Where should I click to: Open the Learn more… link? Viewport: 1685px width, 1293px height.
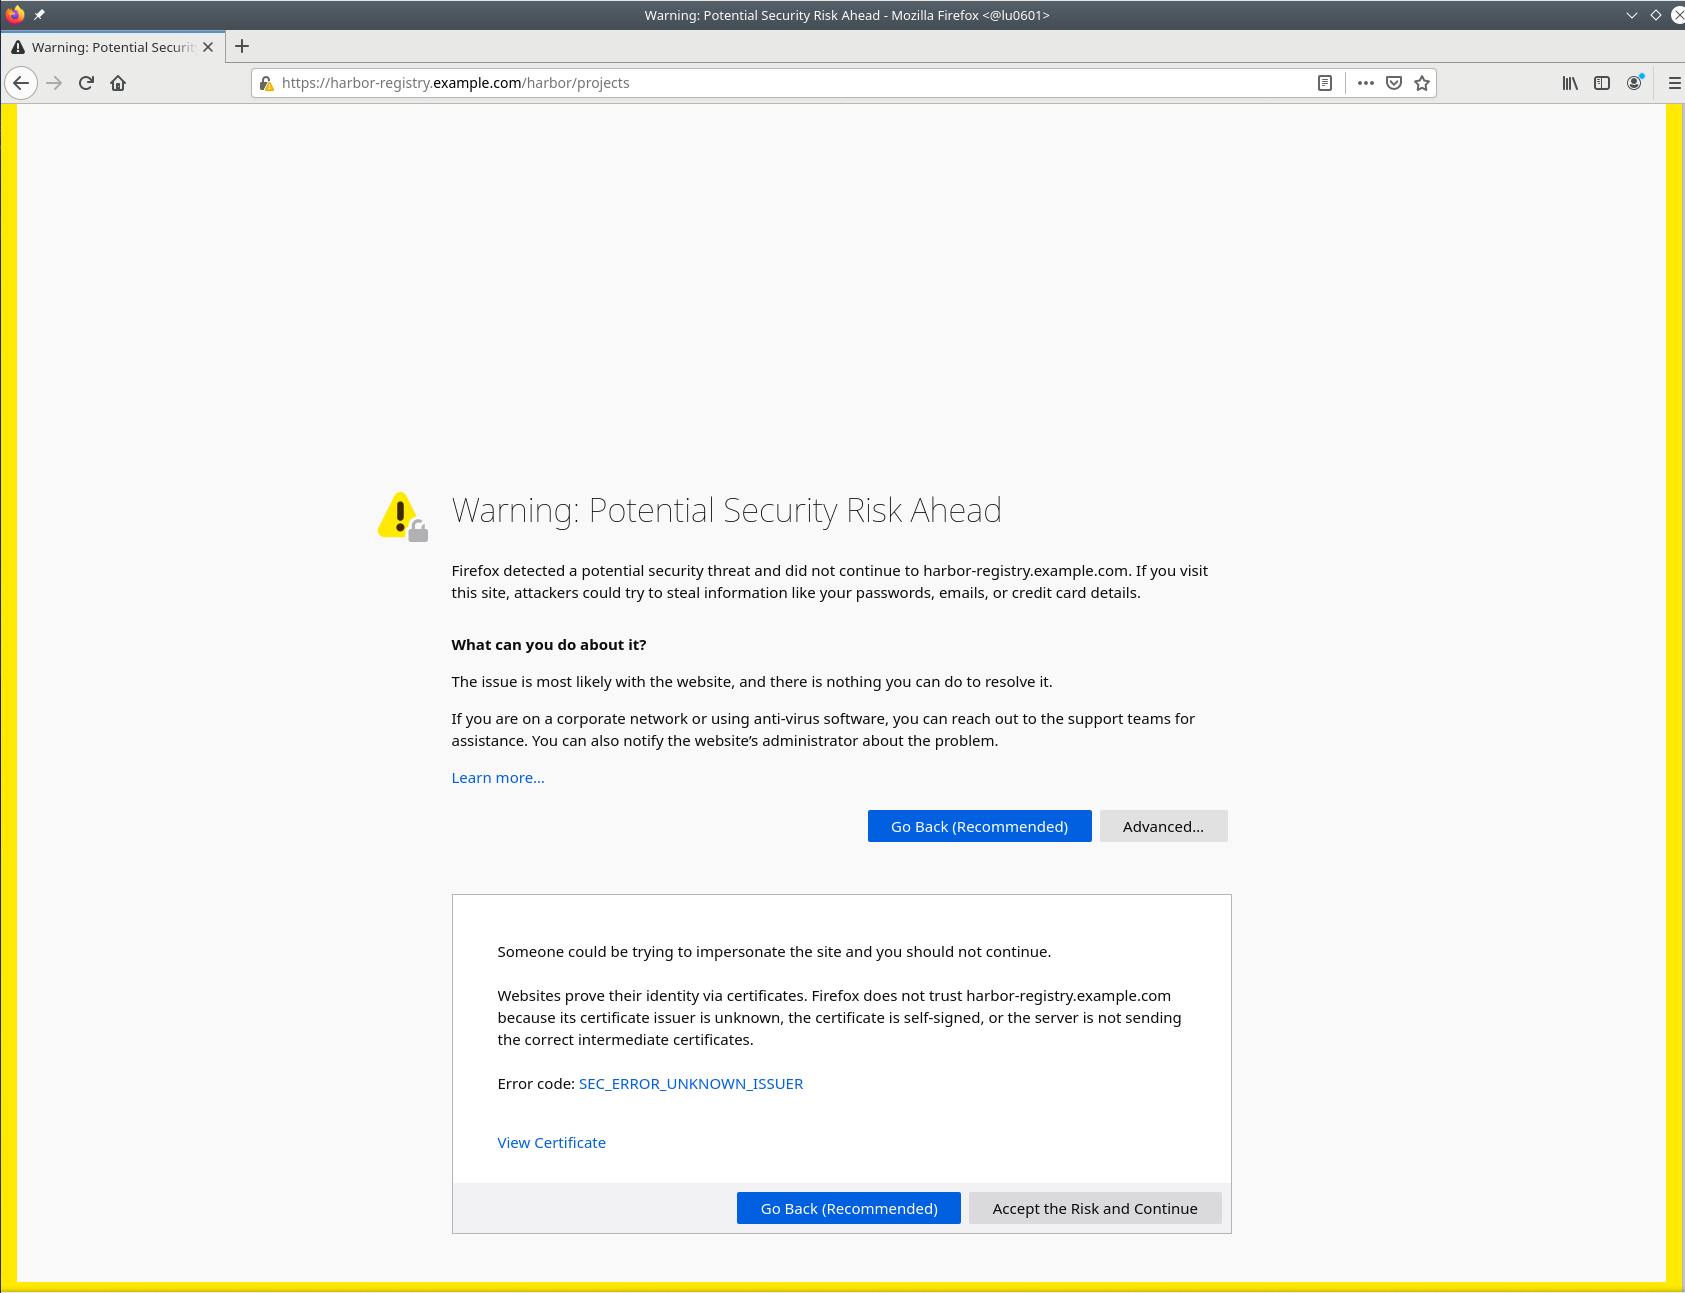498,778
